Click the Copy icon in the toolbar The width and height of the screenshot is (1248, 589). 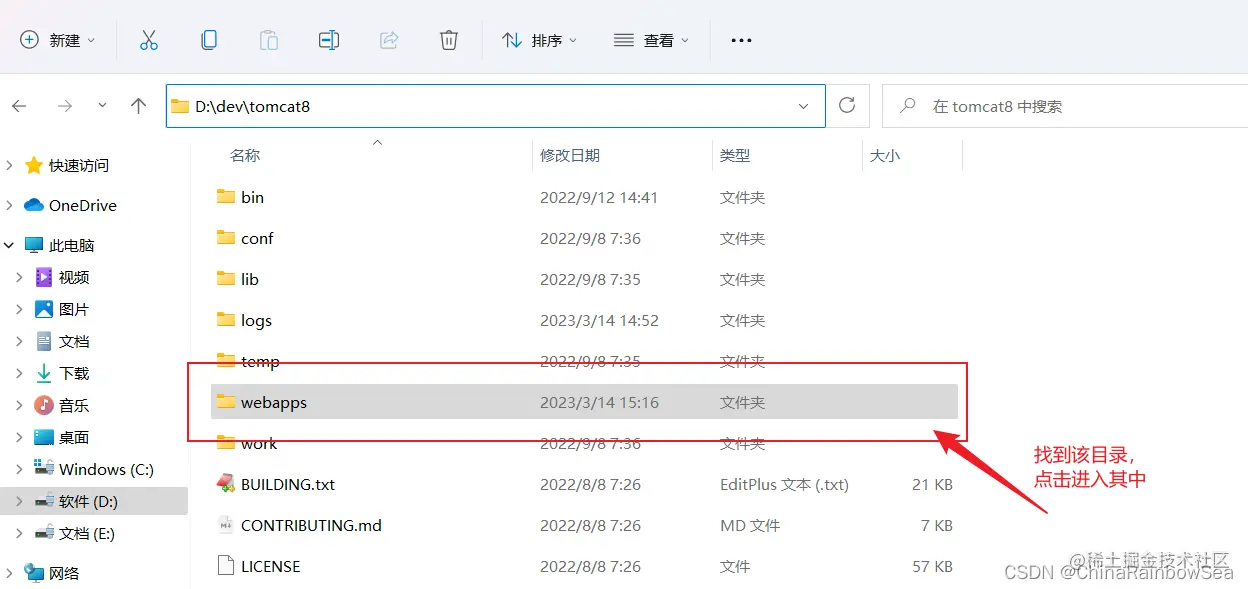coord(208,40)
